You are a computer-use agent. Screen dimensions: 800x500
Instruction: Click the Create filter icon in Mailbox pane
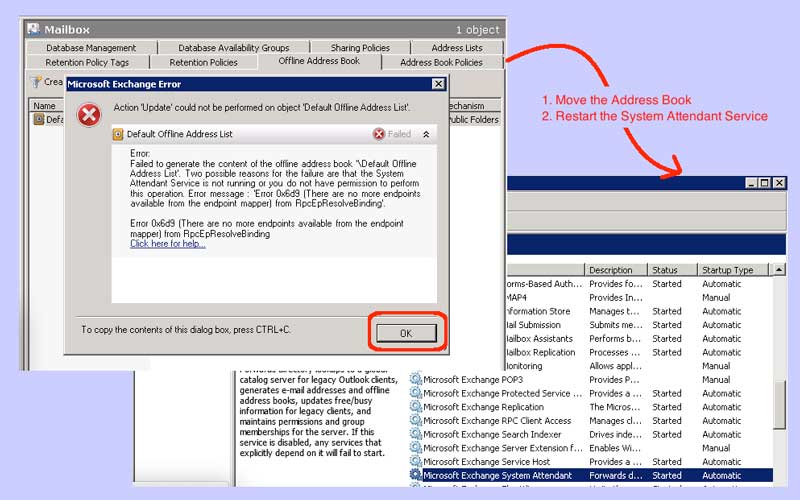[36, 82]
